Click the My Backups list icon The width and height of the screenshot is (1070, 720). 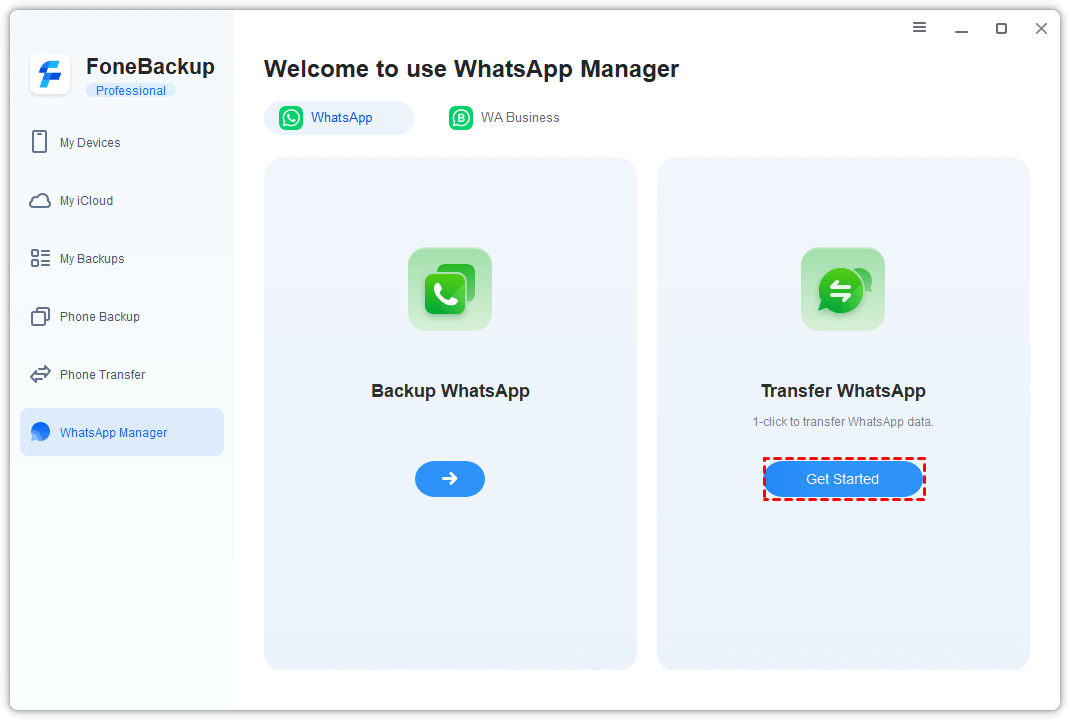(40, 258)
